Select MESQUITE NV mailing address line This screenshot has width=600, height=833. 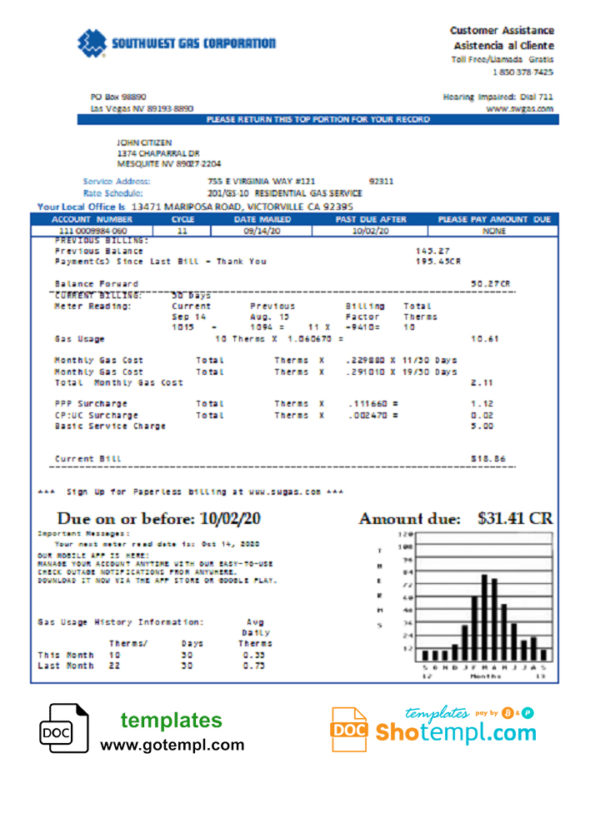click(168, 164)
